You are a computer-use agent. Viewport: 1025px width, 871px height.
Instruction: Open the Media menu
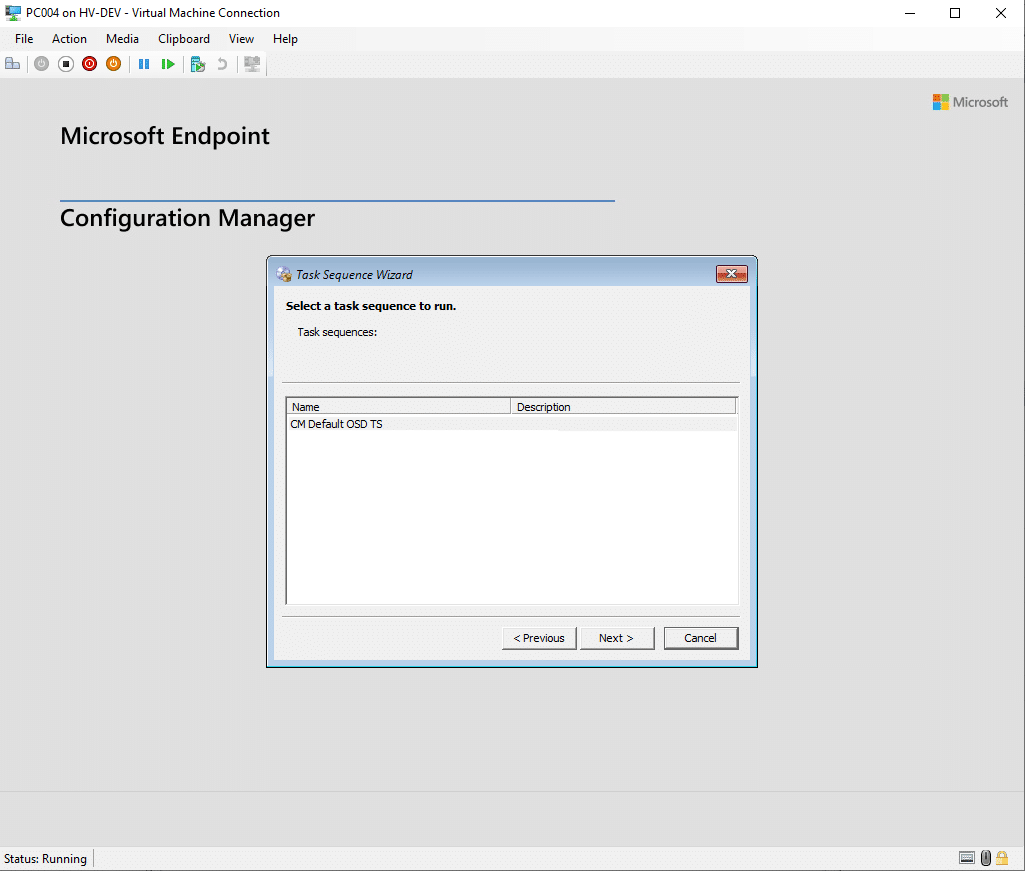click(122, 39)
